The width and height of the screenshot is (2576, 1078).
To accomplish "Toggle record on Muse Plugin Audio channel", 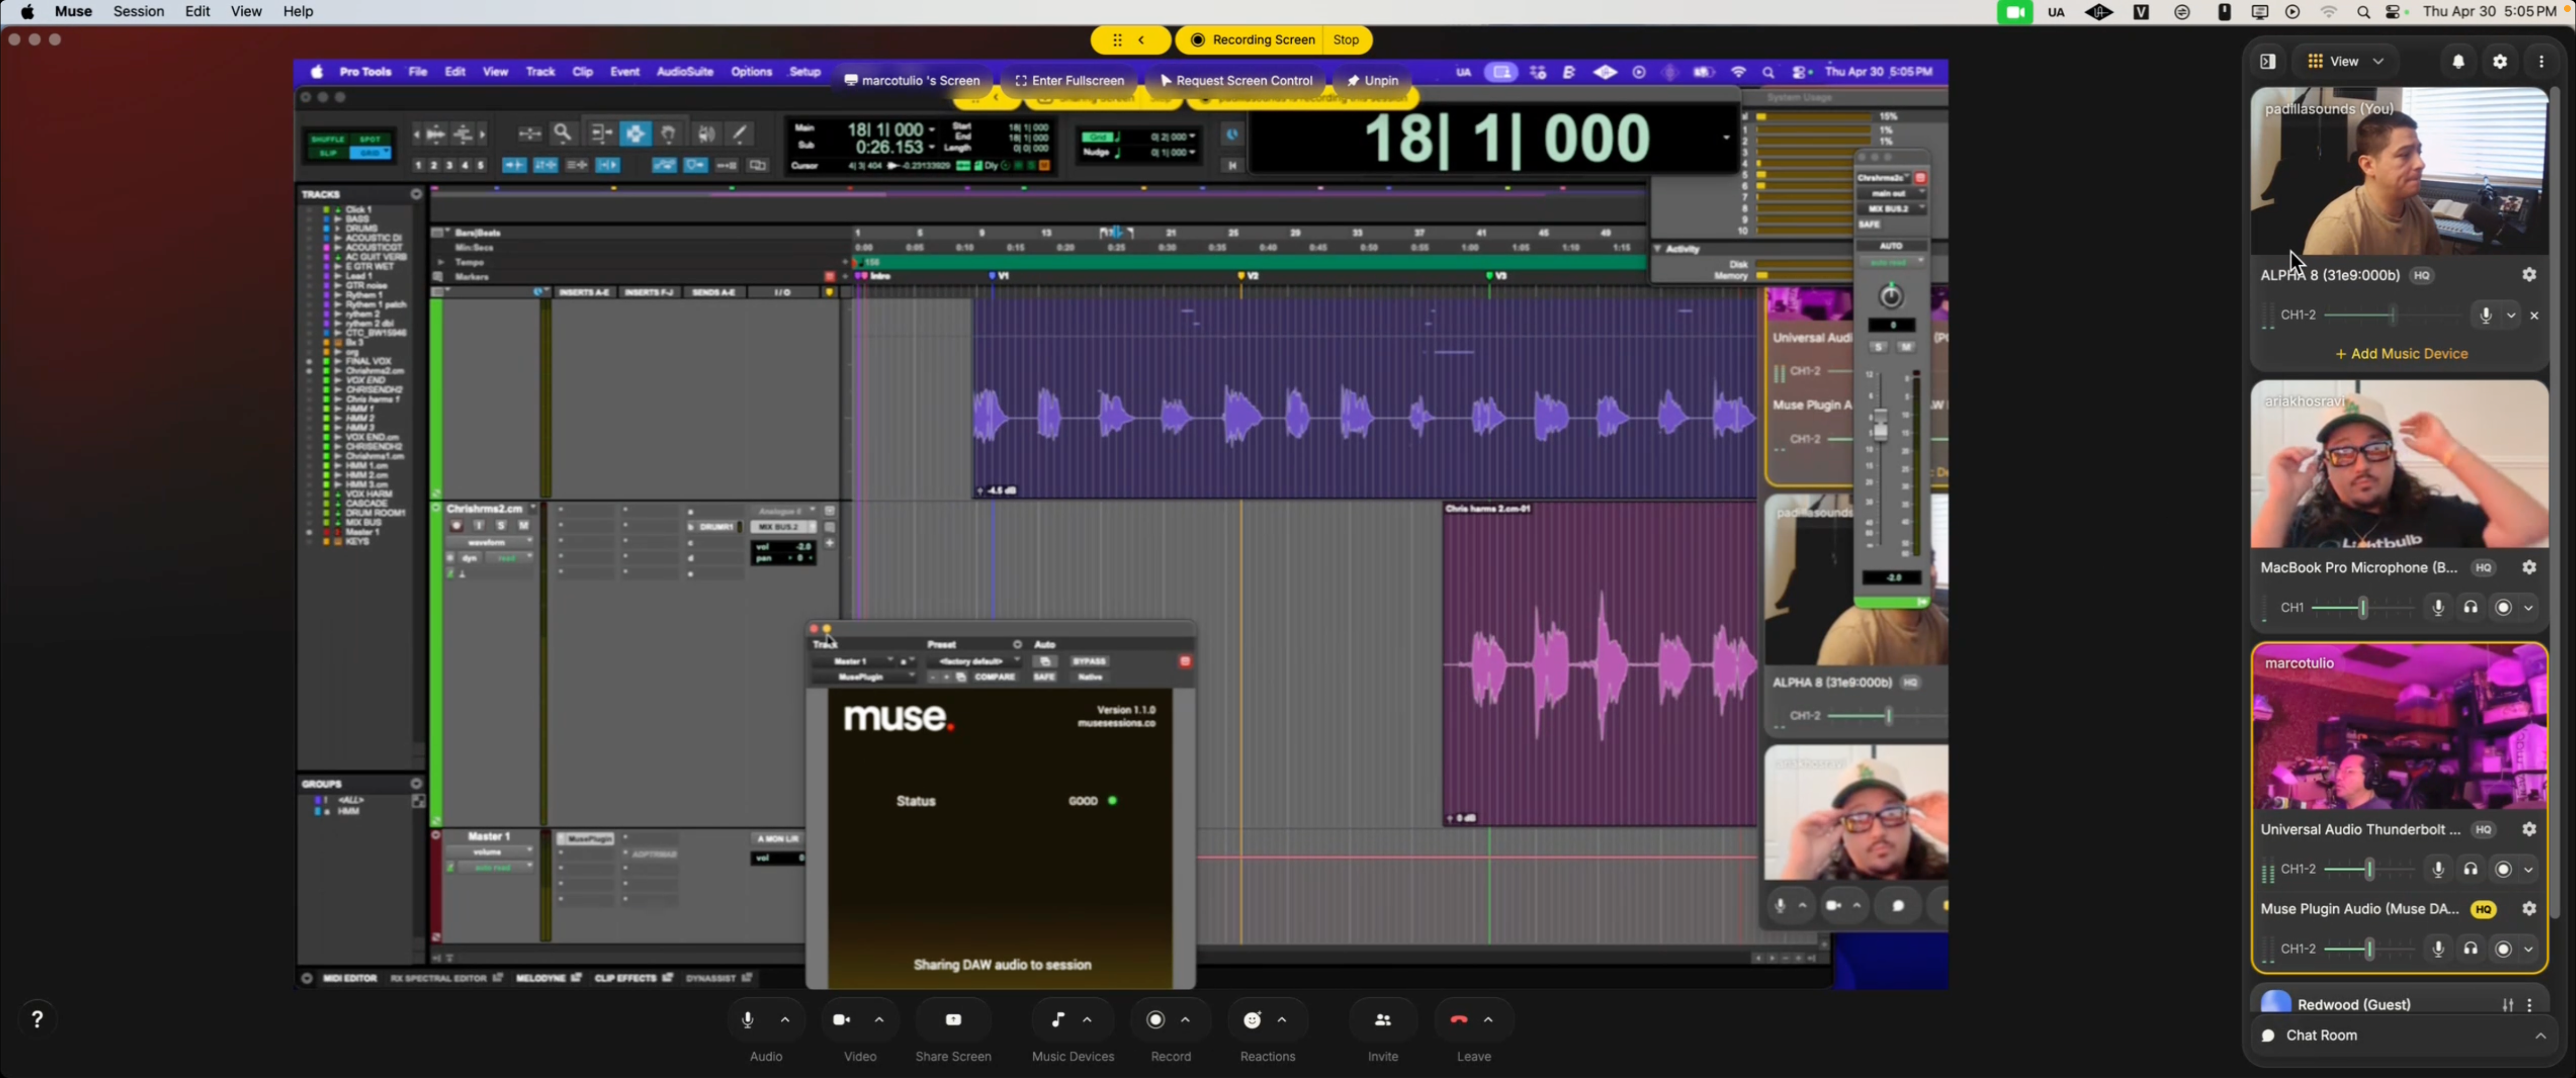I will (2502, 949).
